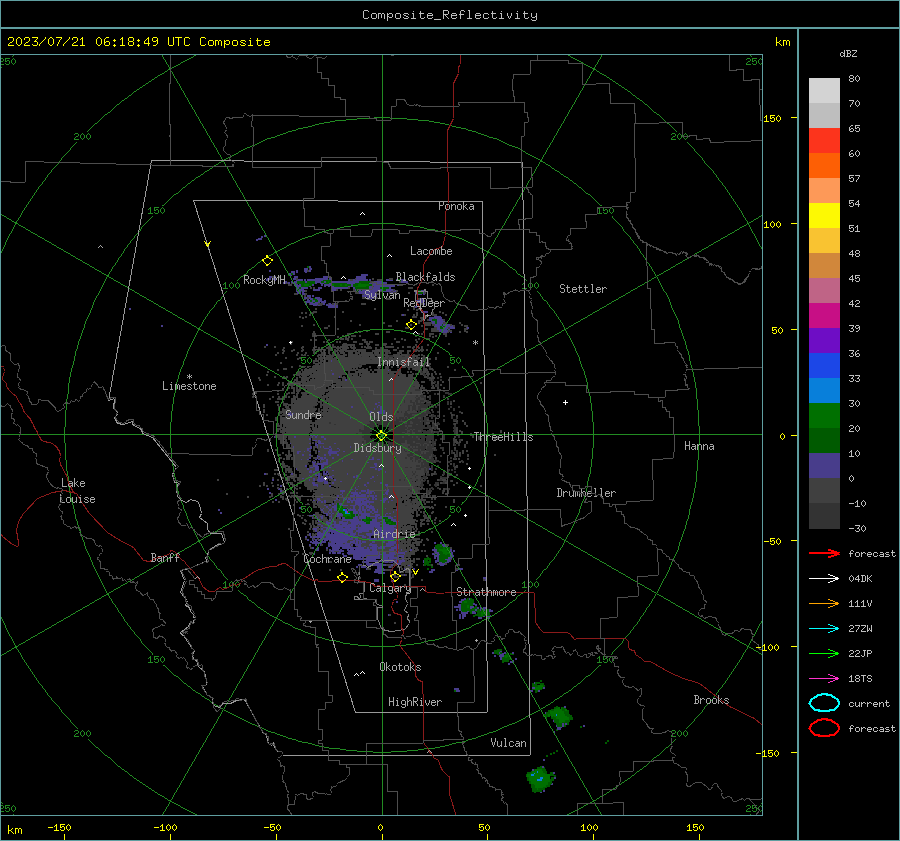
Task: Select the yellow diamond marker beside RockyMH
Action: (x=267, y=261)
